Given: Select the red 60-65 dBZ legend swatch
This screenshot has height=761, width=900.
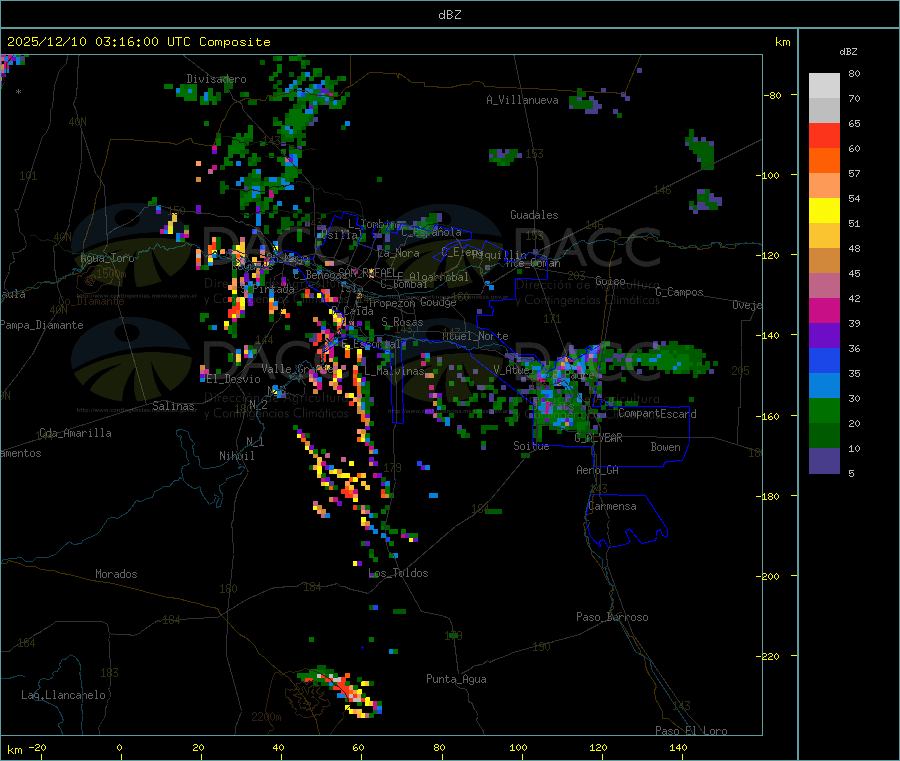Looking at the screenshot, I should click(x=824, y=135).
